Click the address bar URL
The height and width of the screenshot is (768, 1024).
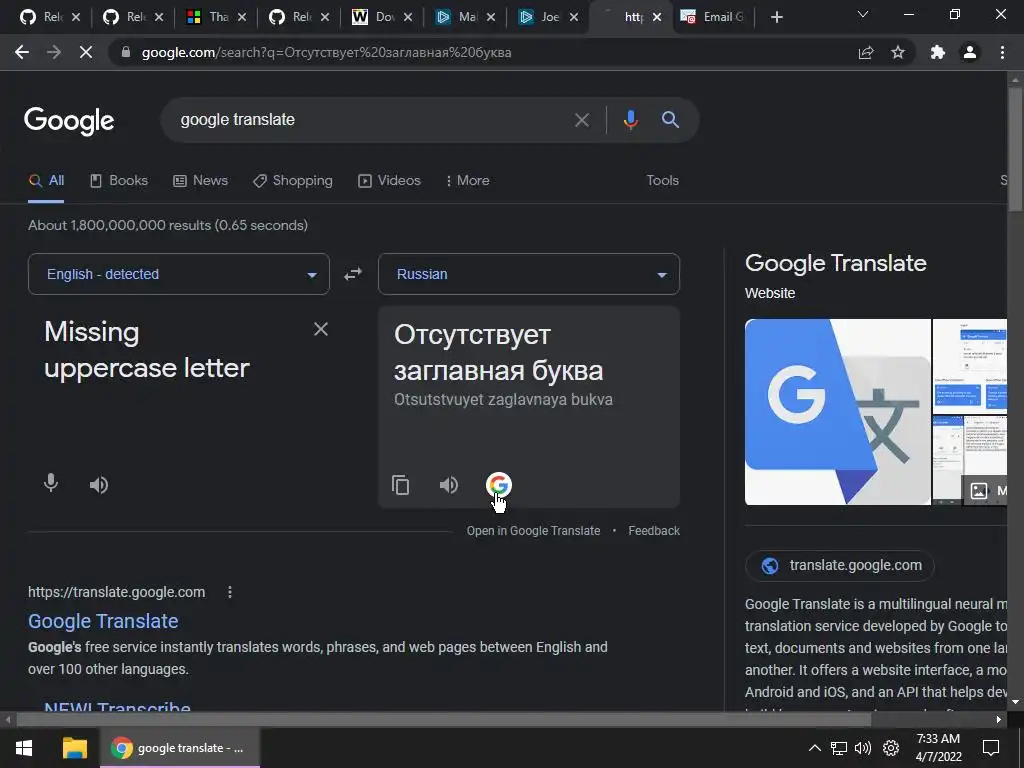pos(327,52)
